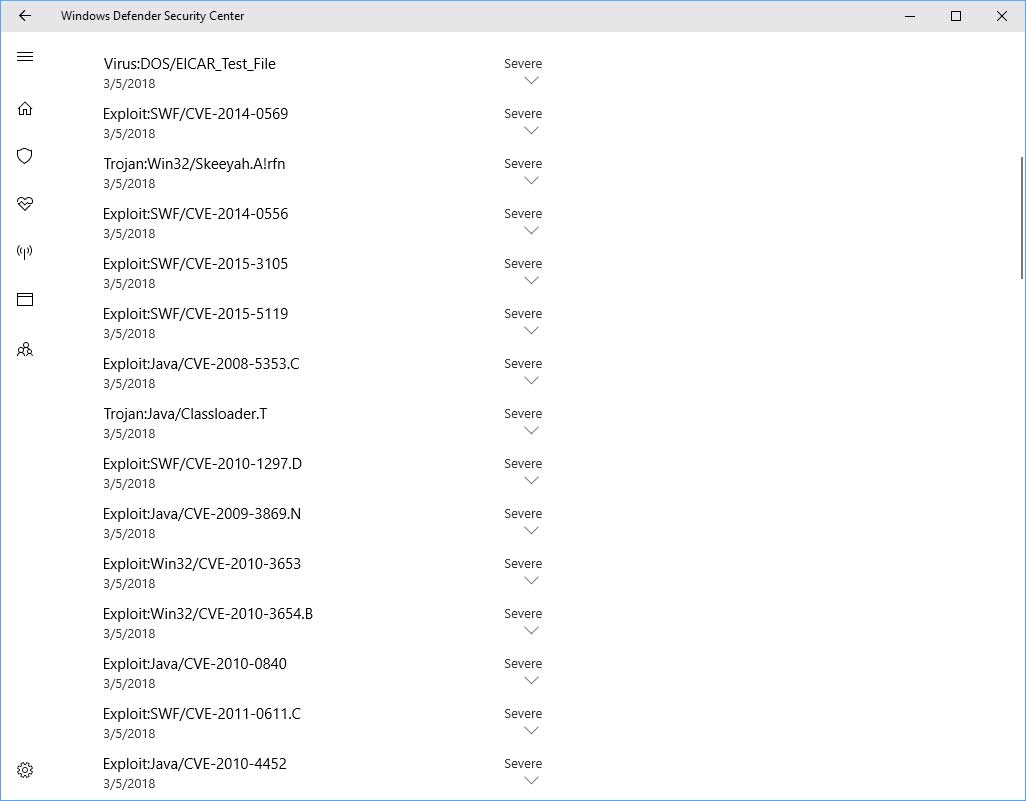Expand chevron for Exploit:SWF/CVE-2015-3105
This screenshot has width=1026, height=801.
tap(531, 280)
